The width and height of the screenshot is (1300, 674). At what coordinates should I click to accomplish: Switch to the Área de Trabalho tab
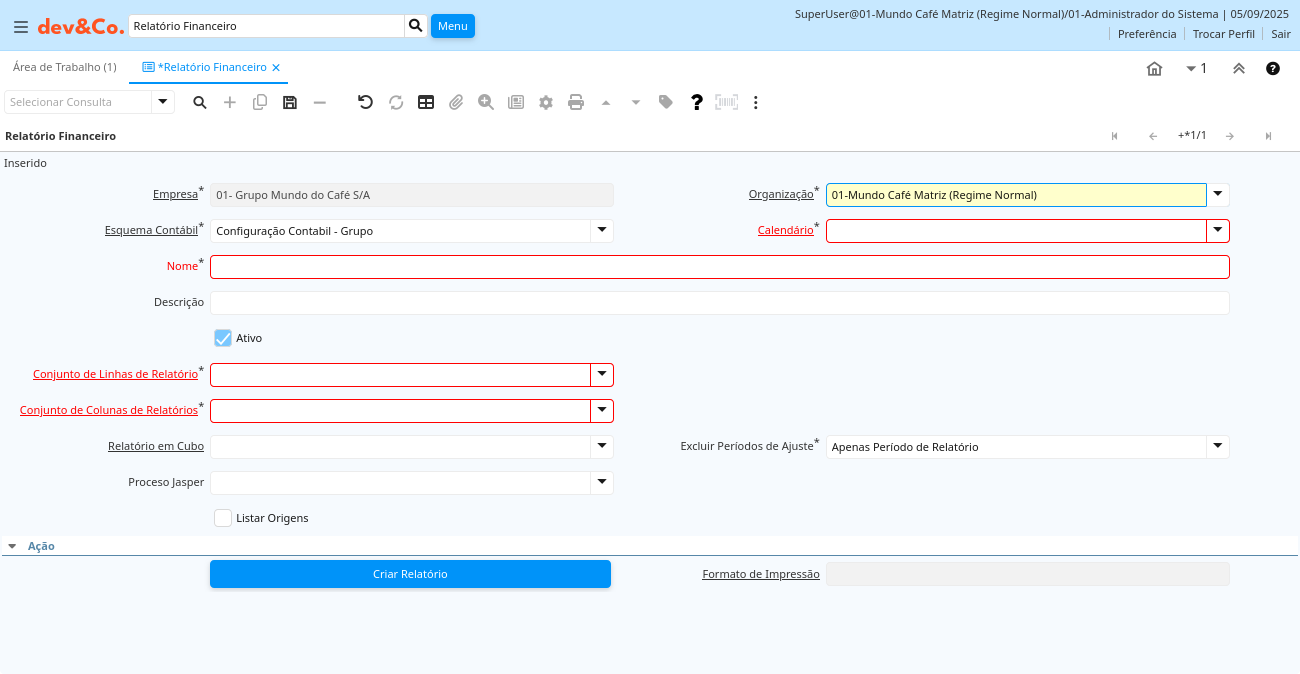[64, 67]
